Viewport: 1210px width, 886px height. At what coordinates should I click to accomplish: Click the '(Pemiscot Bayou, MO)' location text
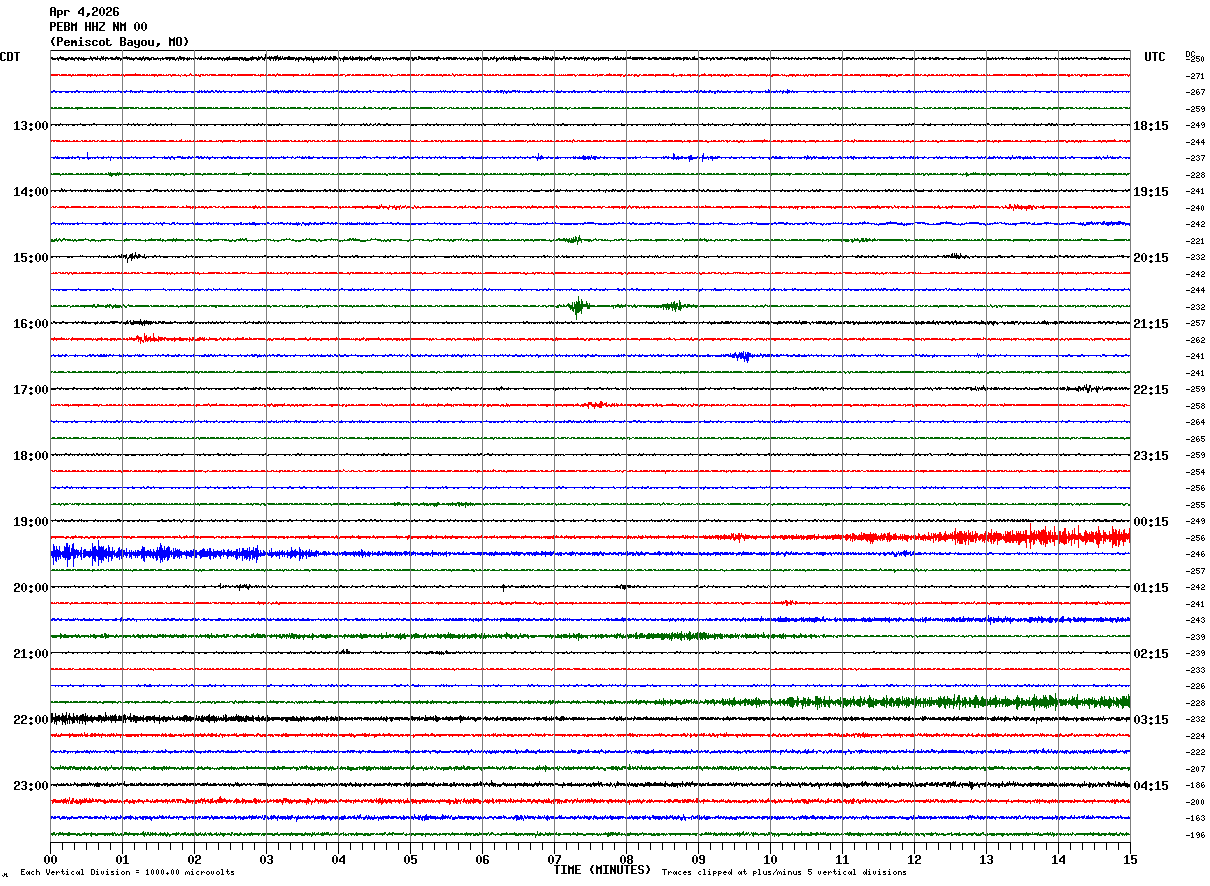tap(118, 42)
